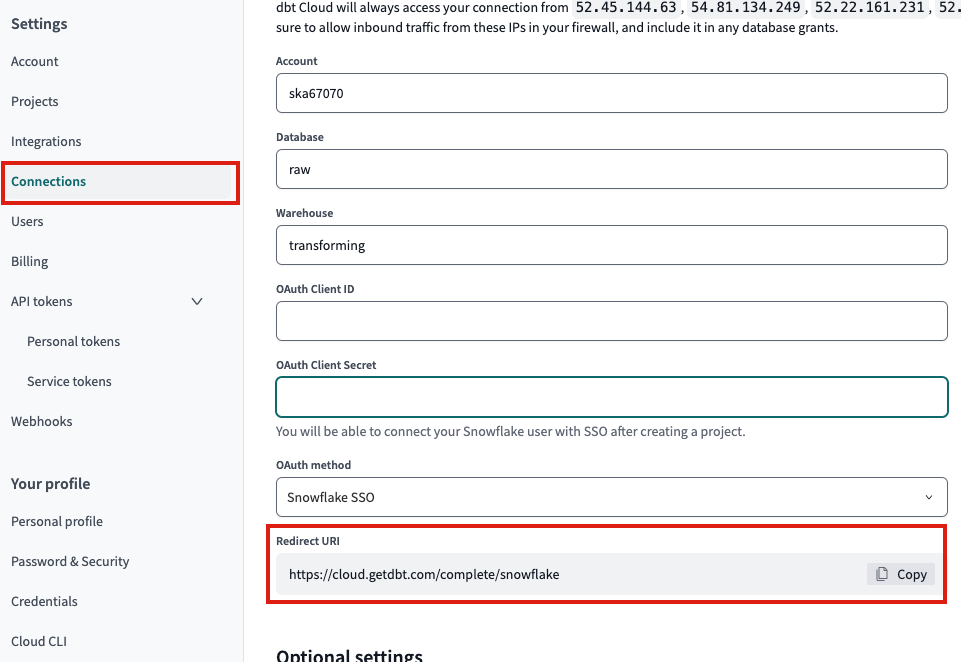Open the Projects section

(35, 102)
